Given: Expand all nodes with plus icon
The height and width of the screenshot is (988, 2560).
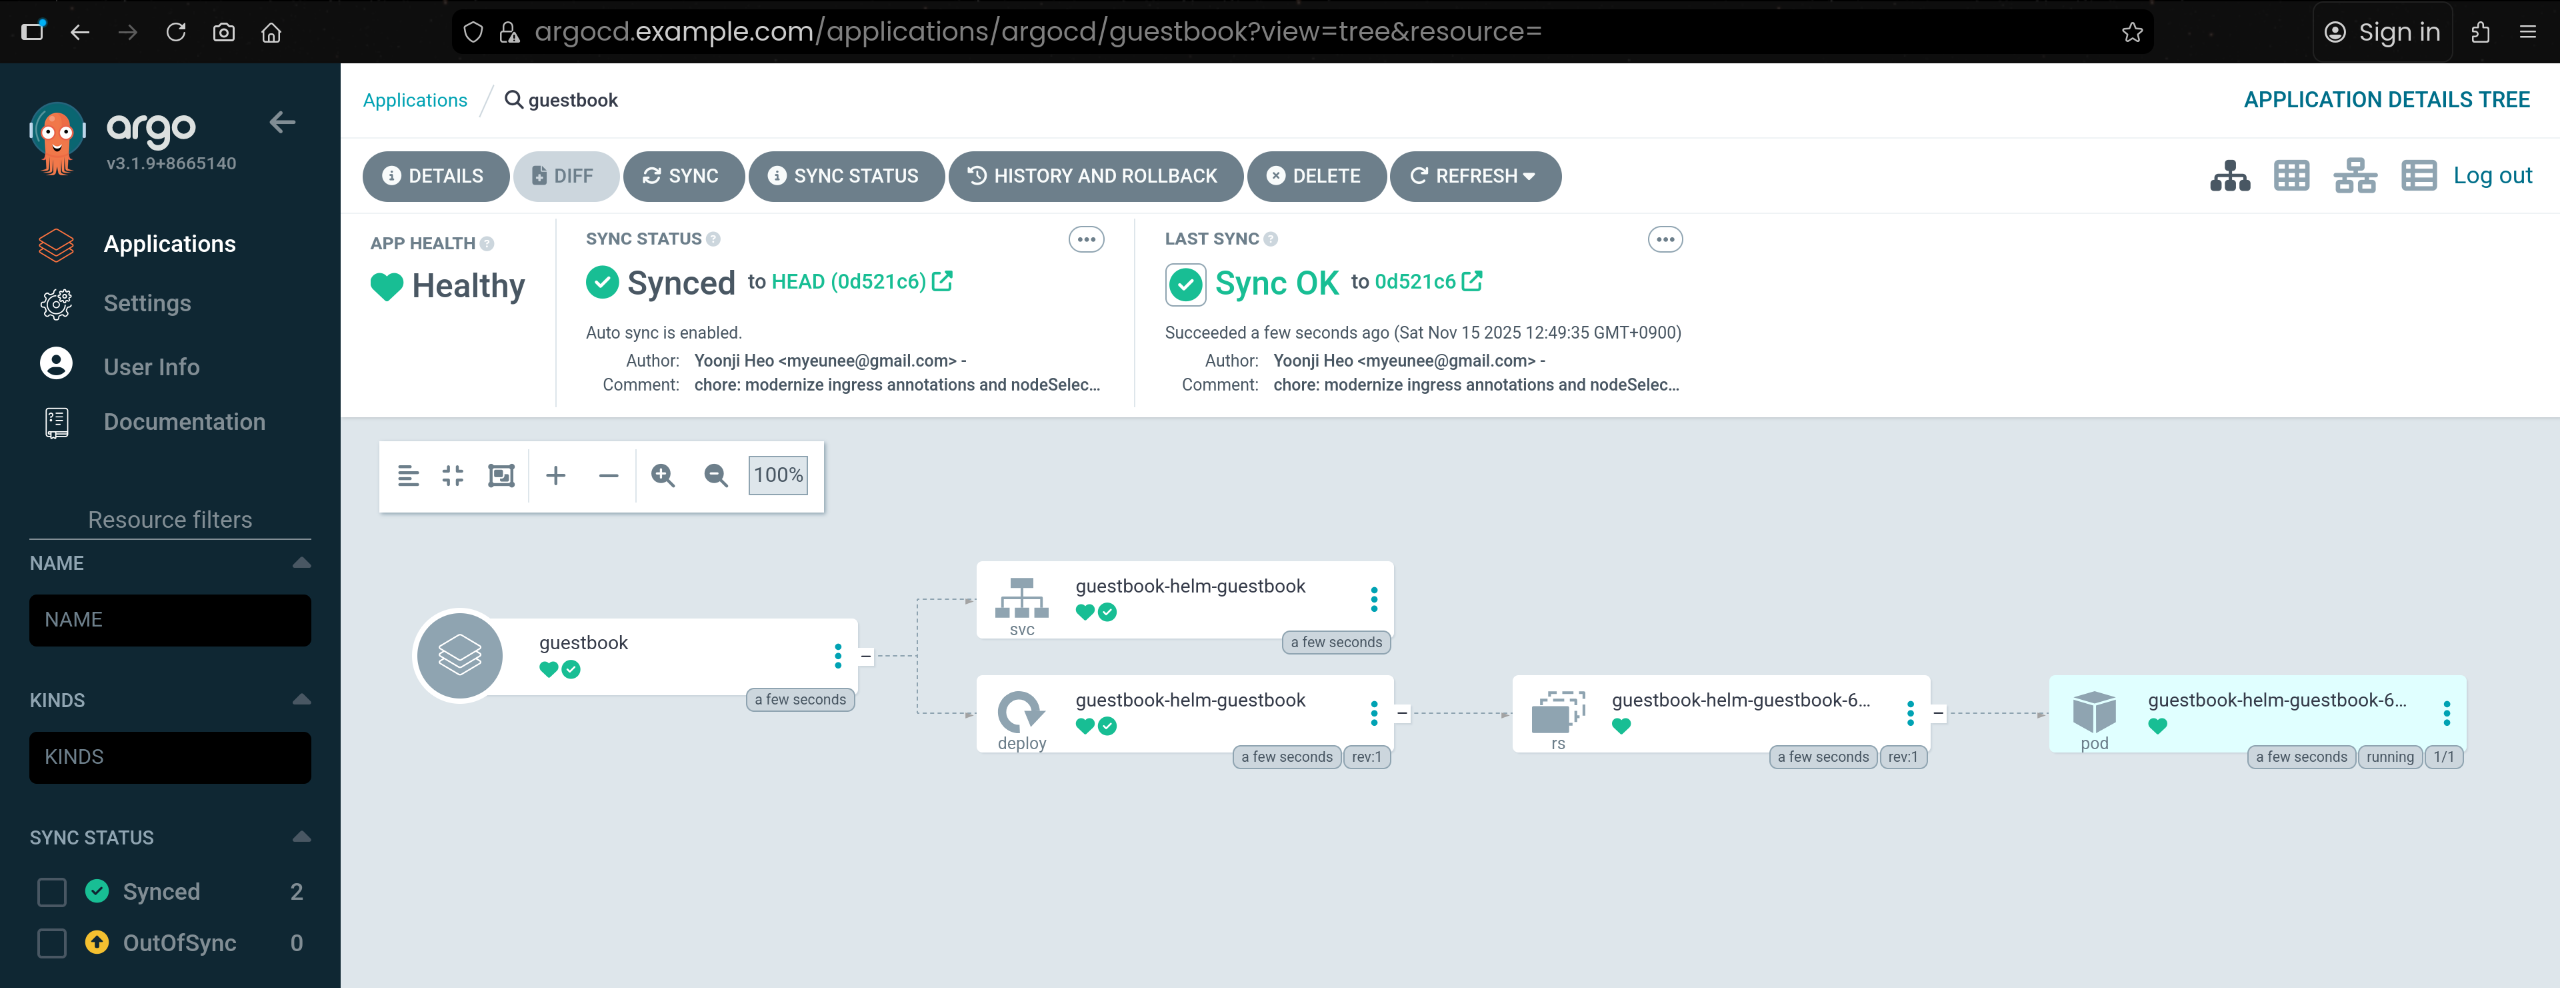Looking at the screenshot, I should [x=556, y=476].
